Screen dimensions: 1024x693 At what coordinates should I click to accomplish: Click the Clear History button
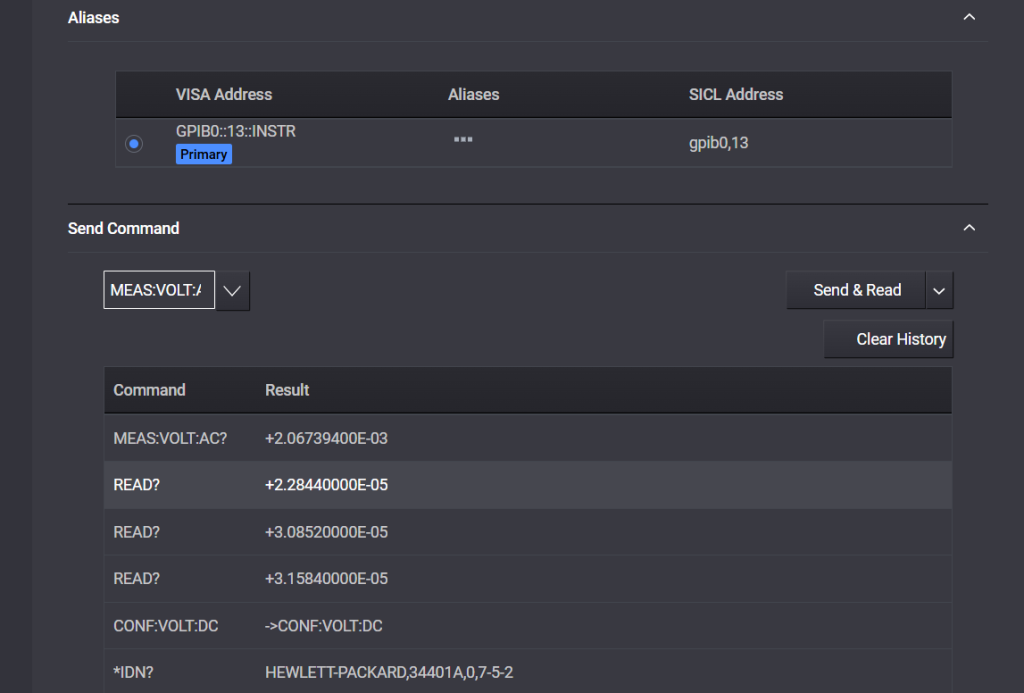pos(889,339)
